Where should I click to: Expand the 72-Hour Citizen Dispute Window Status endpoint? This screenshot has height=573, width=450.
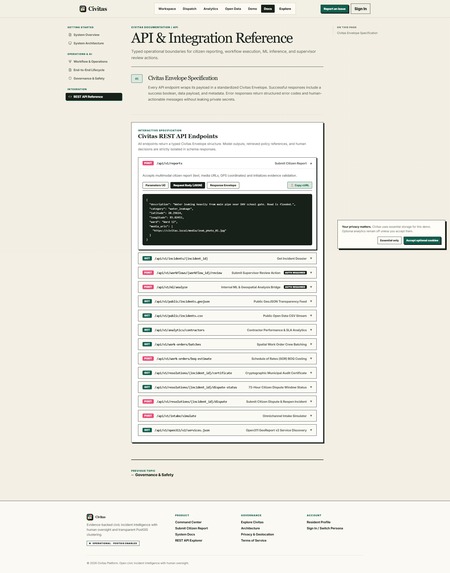[x=227, y=387]
